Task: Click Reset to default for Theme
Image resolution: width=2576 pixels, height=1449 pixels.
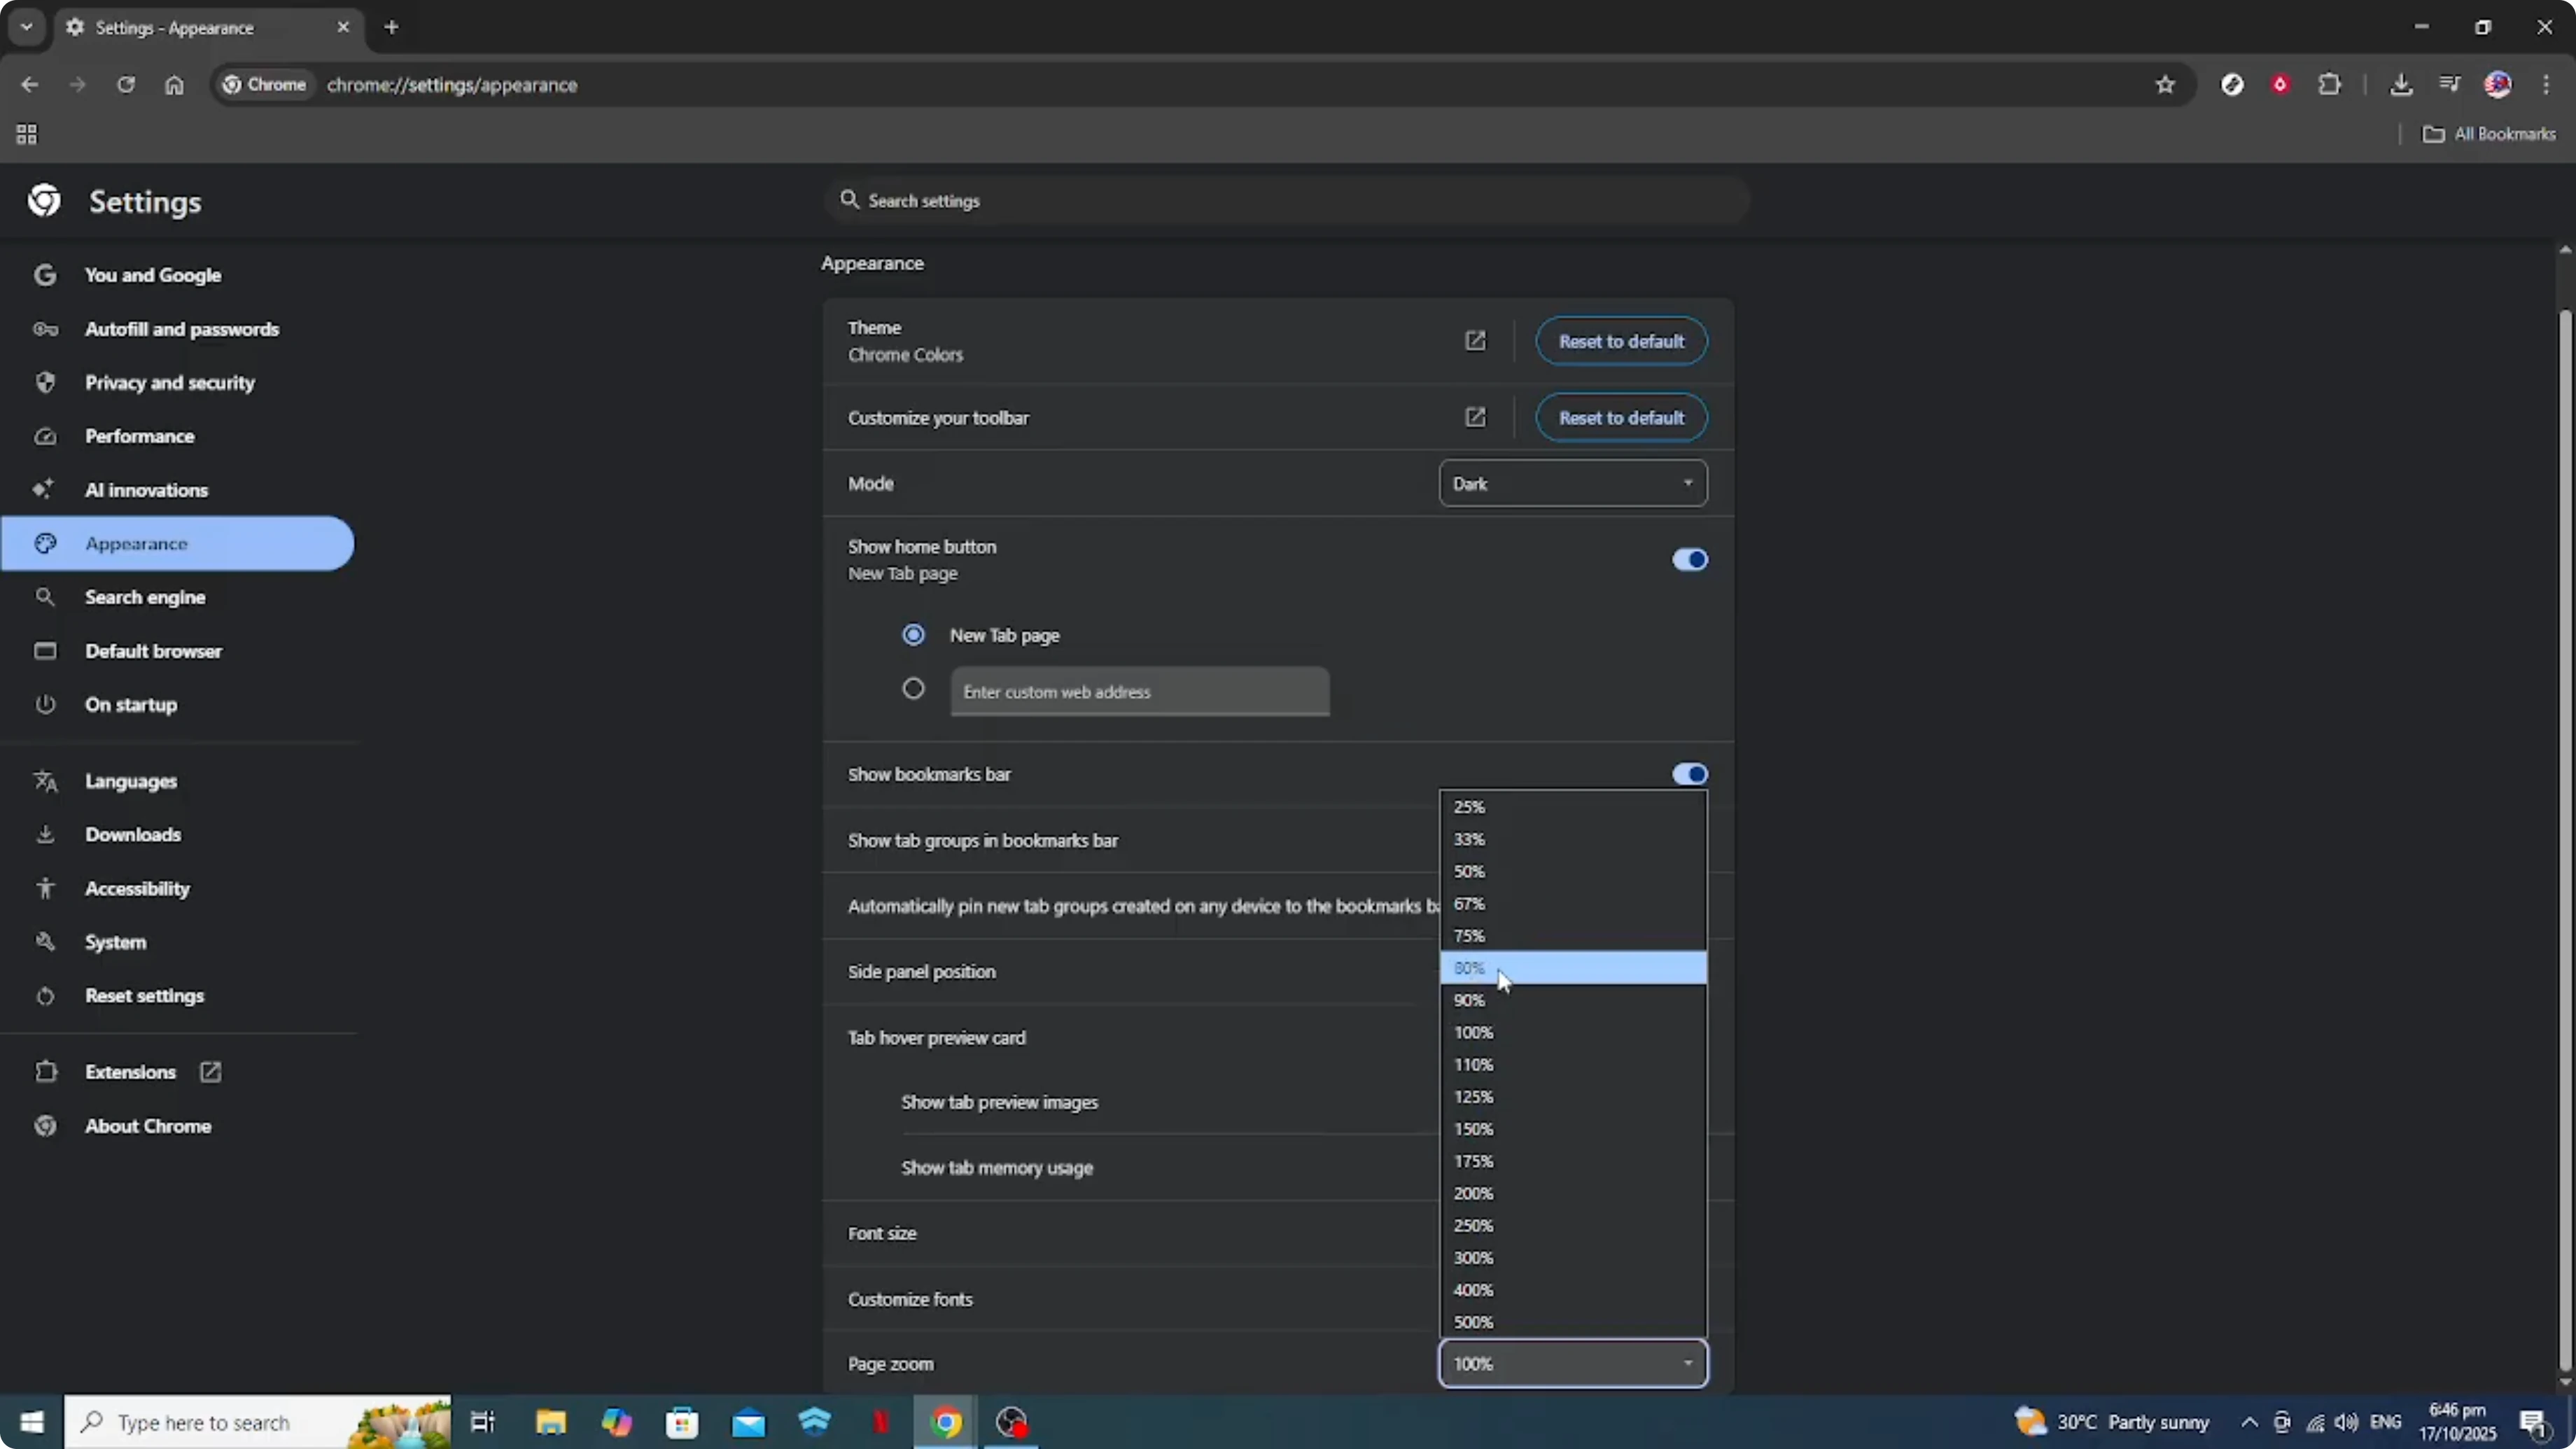Action: [1620, 341]
